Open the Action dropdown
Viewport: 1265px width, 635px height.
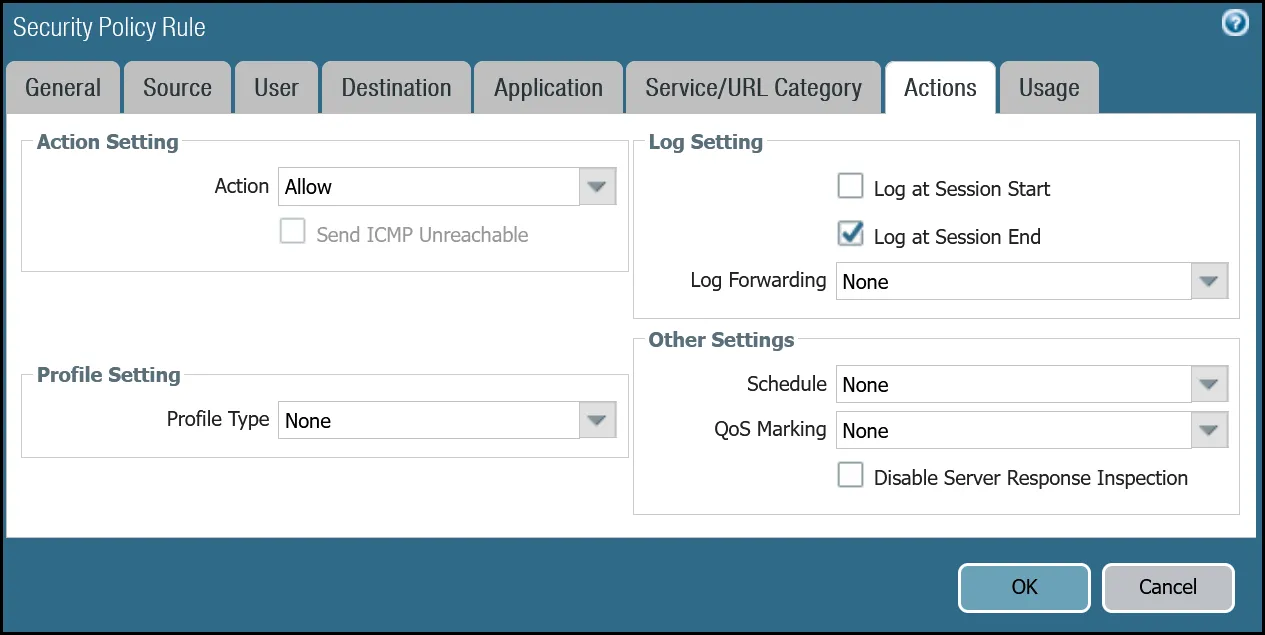coord(598,186)
